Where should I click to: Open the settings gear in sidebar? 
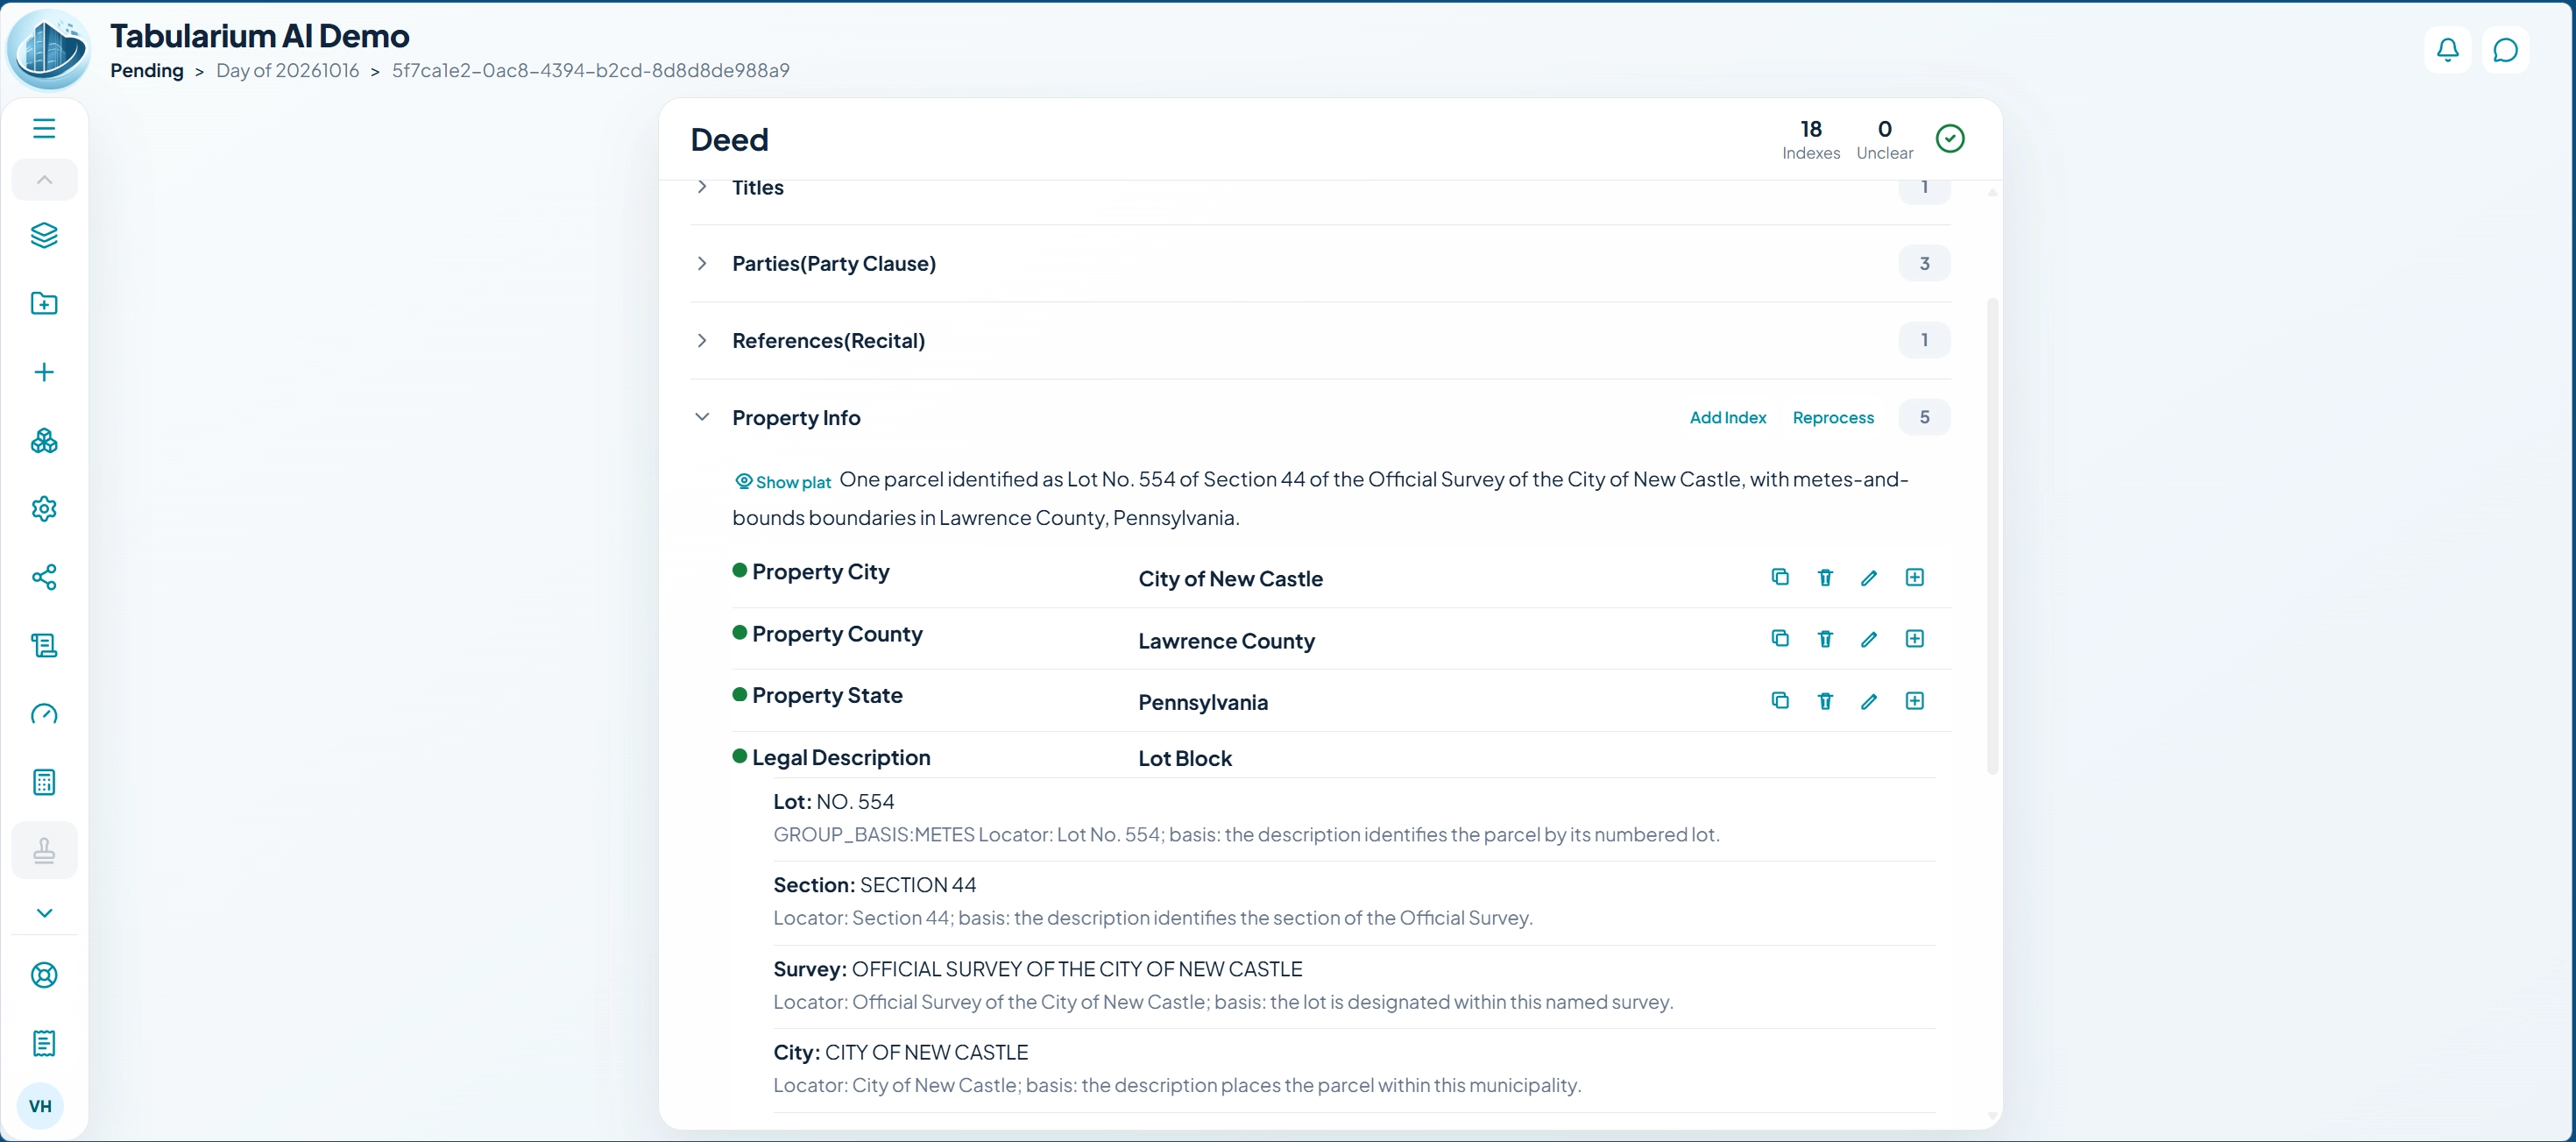(x=44, y=508)
